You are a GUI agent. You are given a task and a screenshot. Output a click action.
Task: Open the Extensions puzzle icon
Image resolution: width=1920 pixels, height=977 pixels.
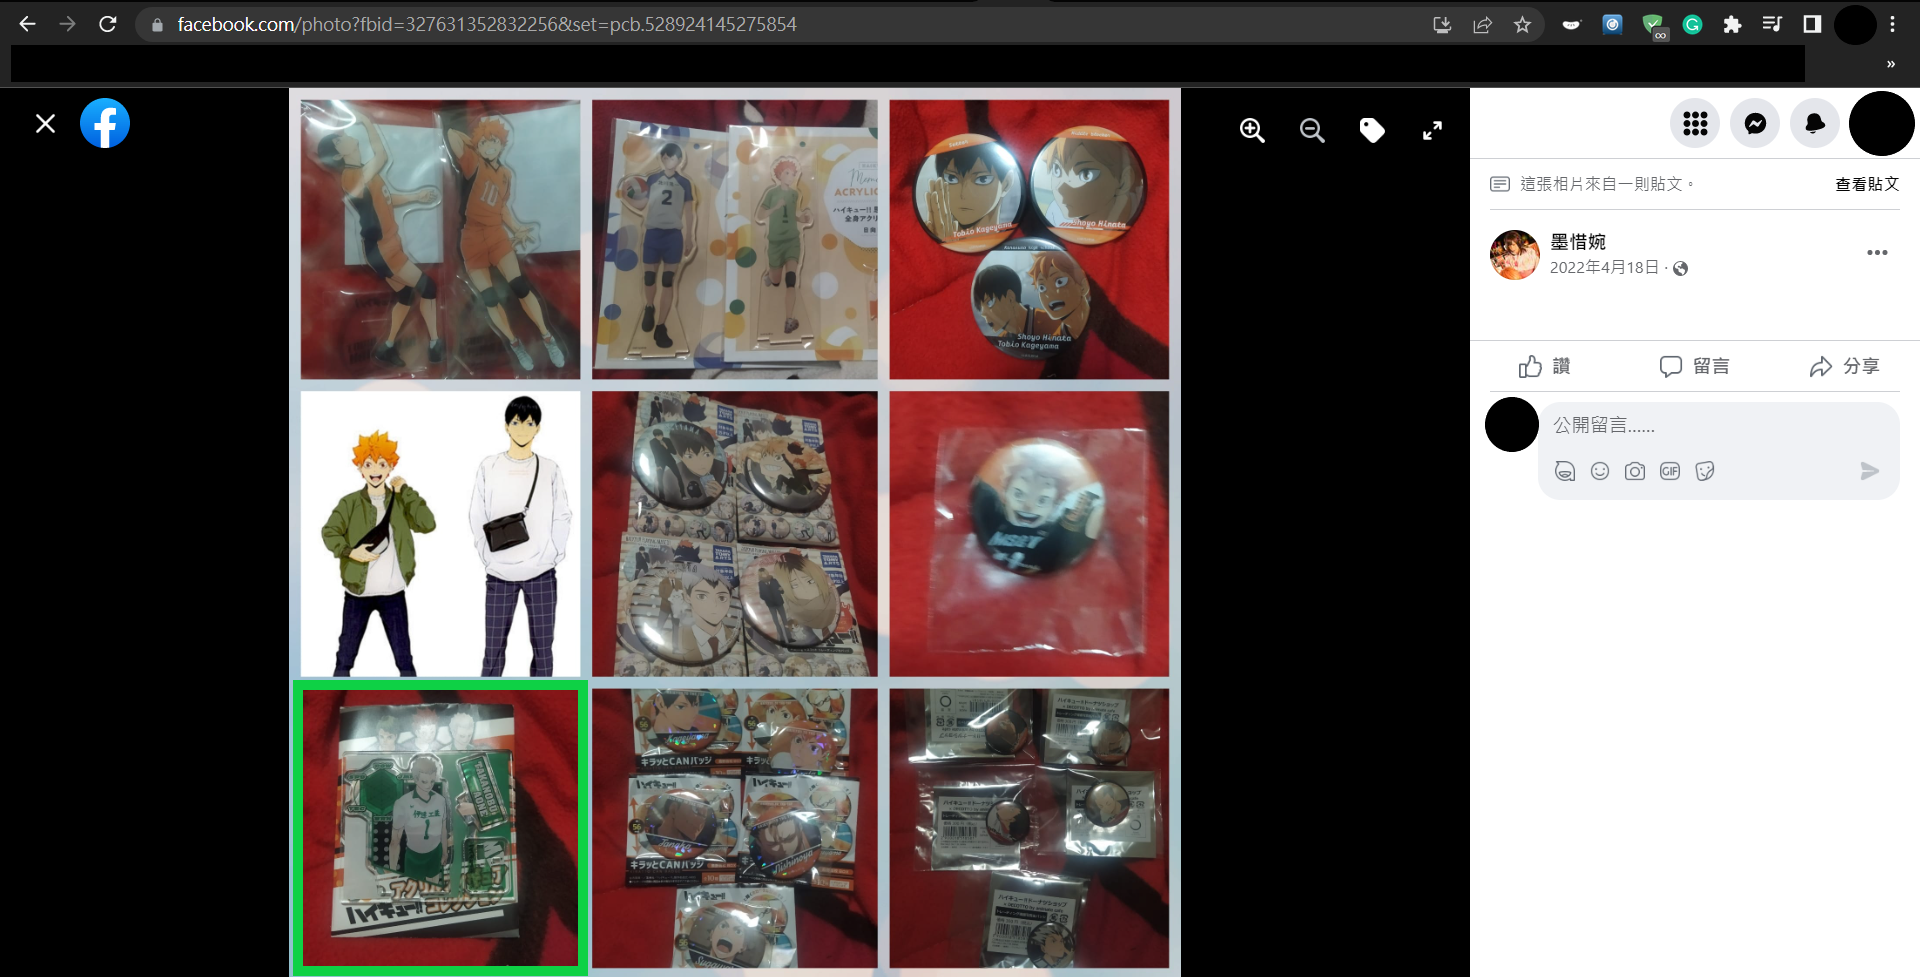(1732, 24)
